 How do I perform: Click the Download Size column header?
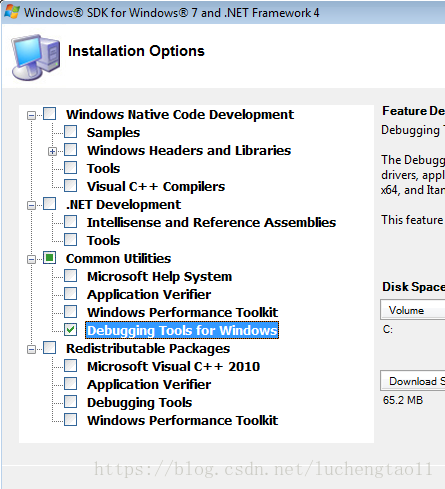[413, 381]
